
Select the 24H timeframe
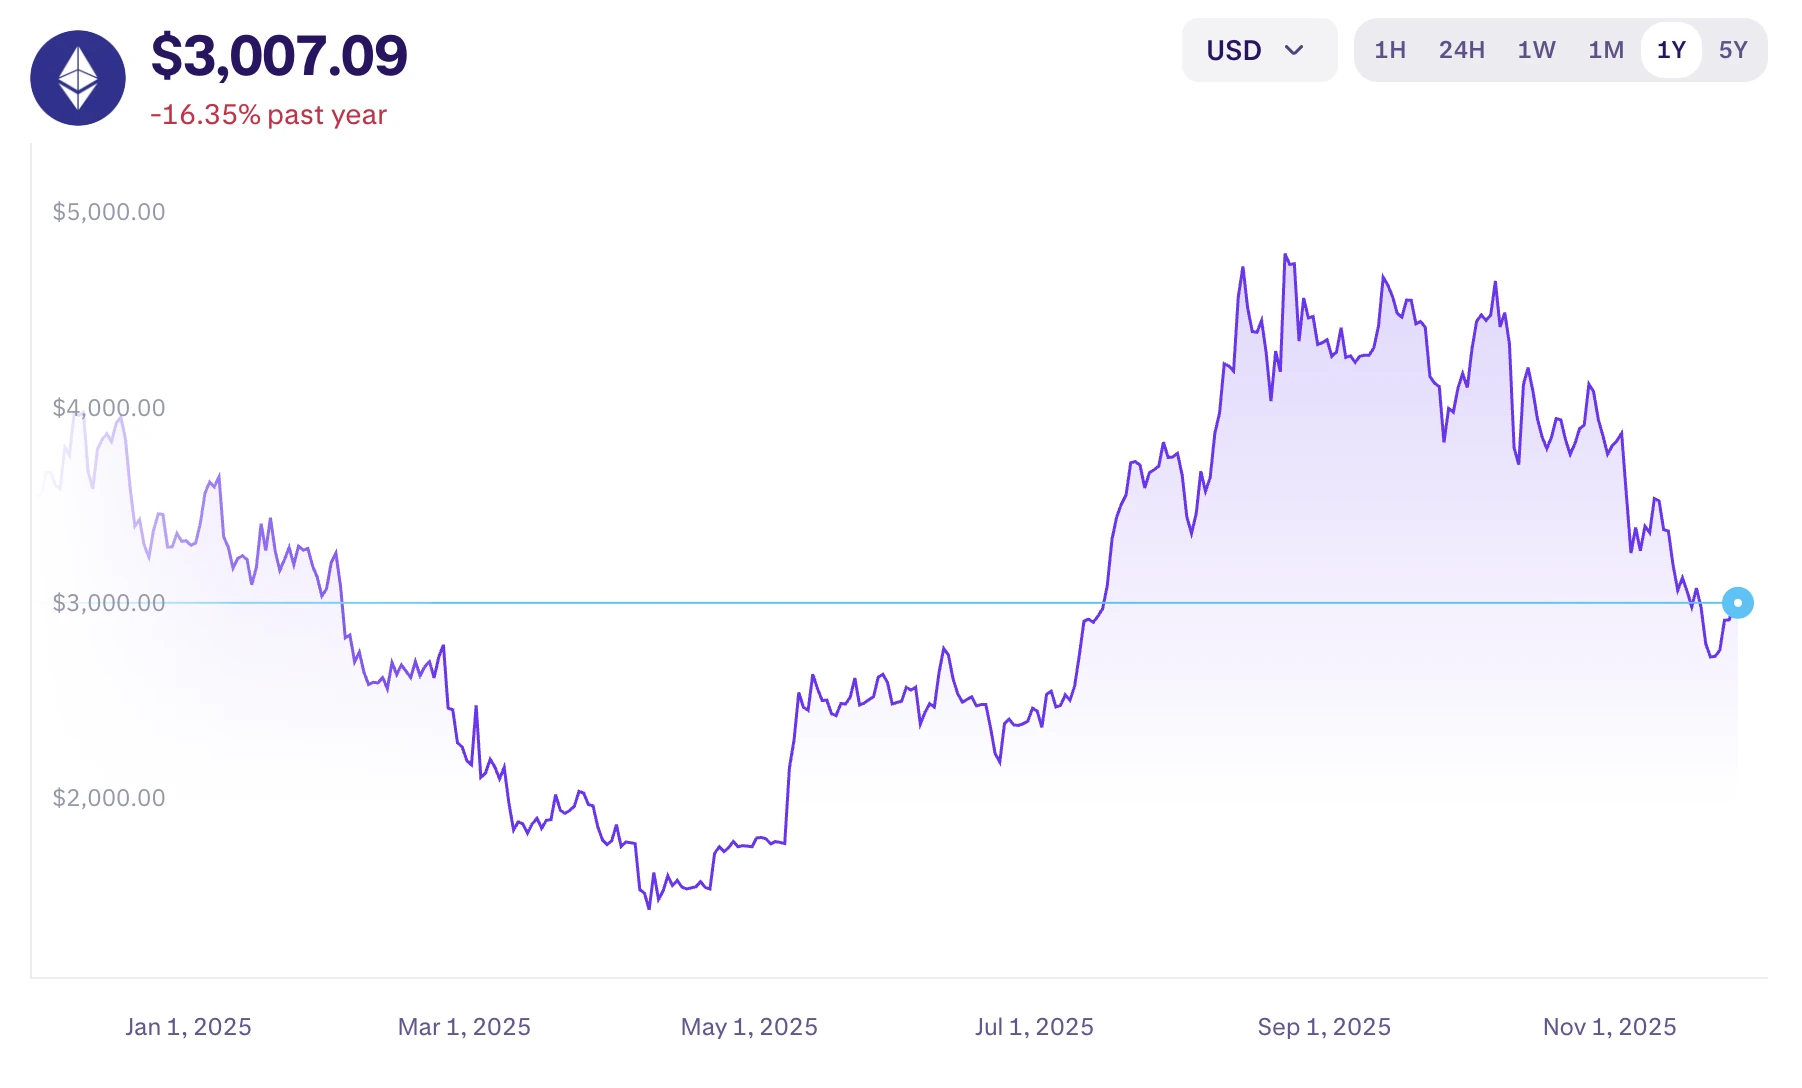point(1462,49)
